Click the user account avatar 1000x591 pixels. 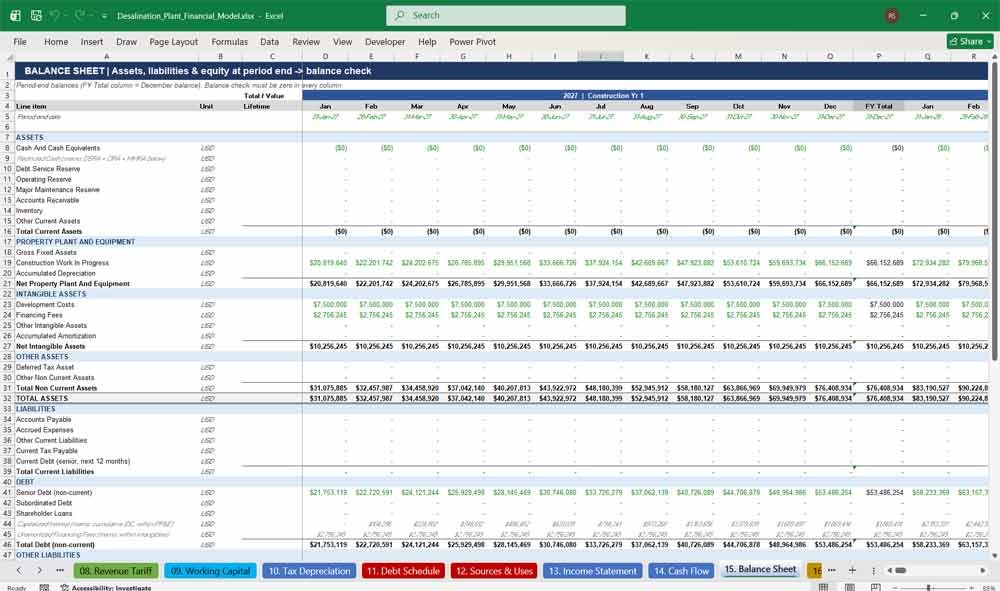pyautogui.click(x=892, y=15)
